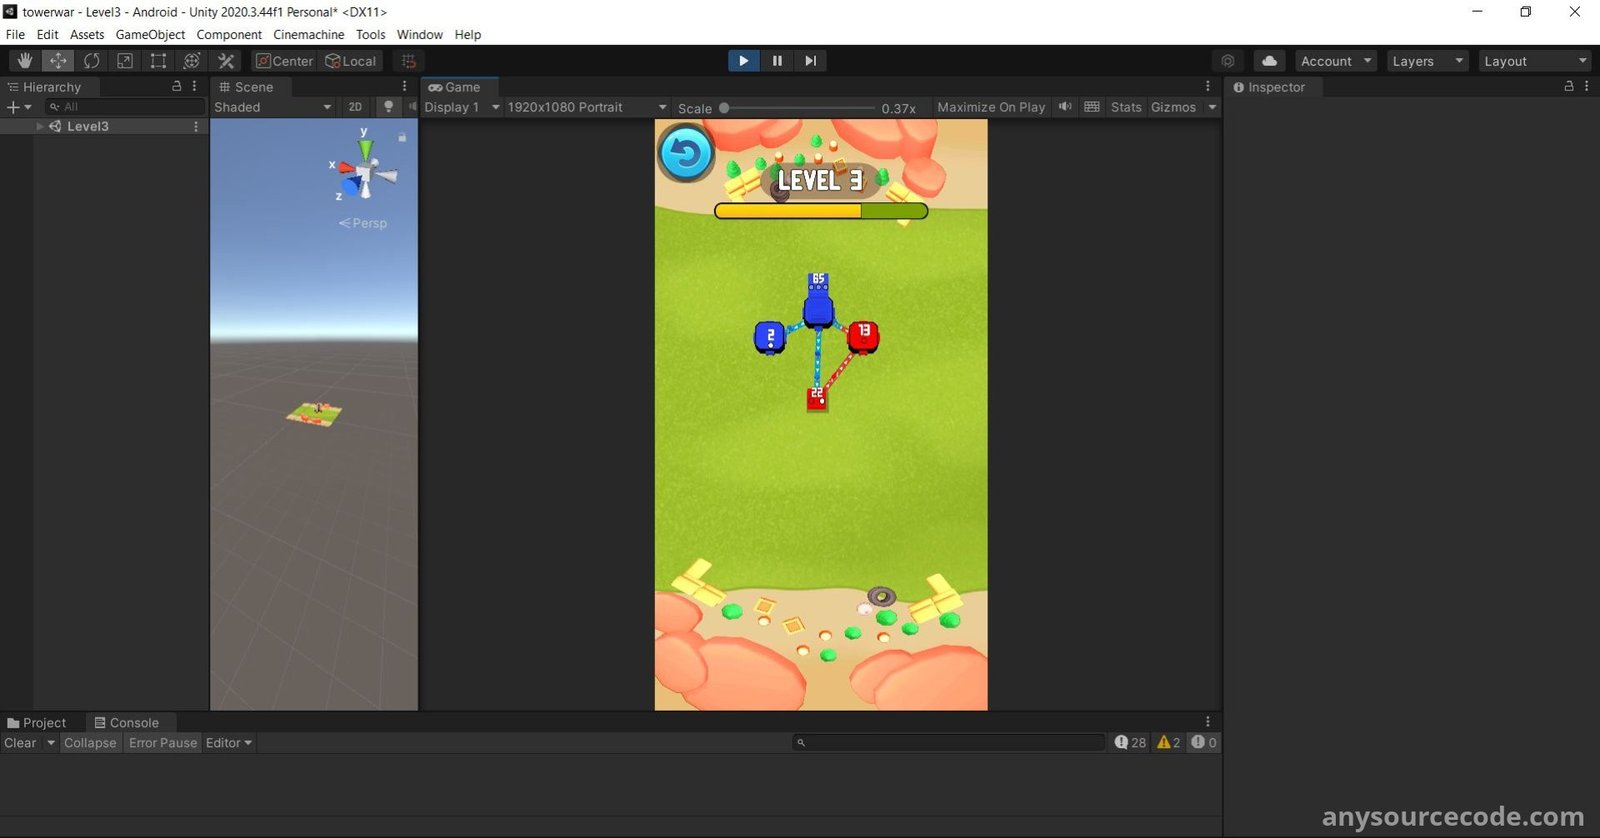Select the Rect Transform tool
The image size is (1600, 838).
click(x=158, y=61)
